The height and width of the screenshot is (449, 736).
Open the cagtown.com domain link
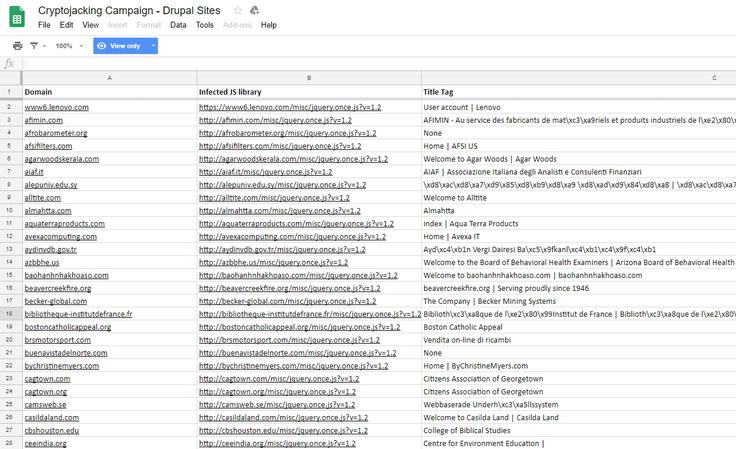coord(47,379)
